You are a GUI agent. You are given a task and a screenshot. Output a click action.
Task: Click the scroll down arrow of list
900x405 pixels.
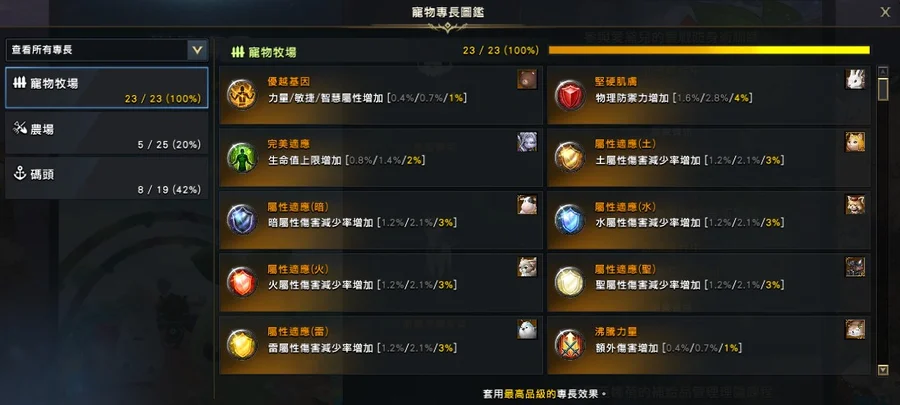click(883, 370)
